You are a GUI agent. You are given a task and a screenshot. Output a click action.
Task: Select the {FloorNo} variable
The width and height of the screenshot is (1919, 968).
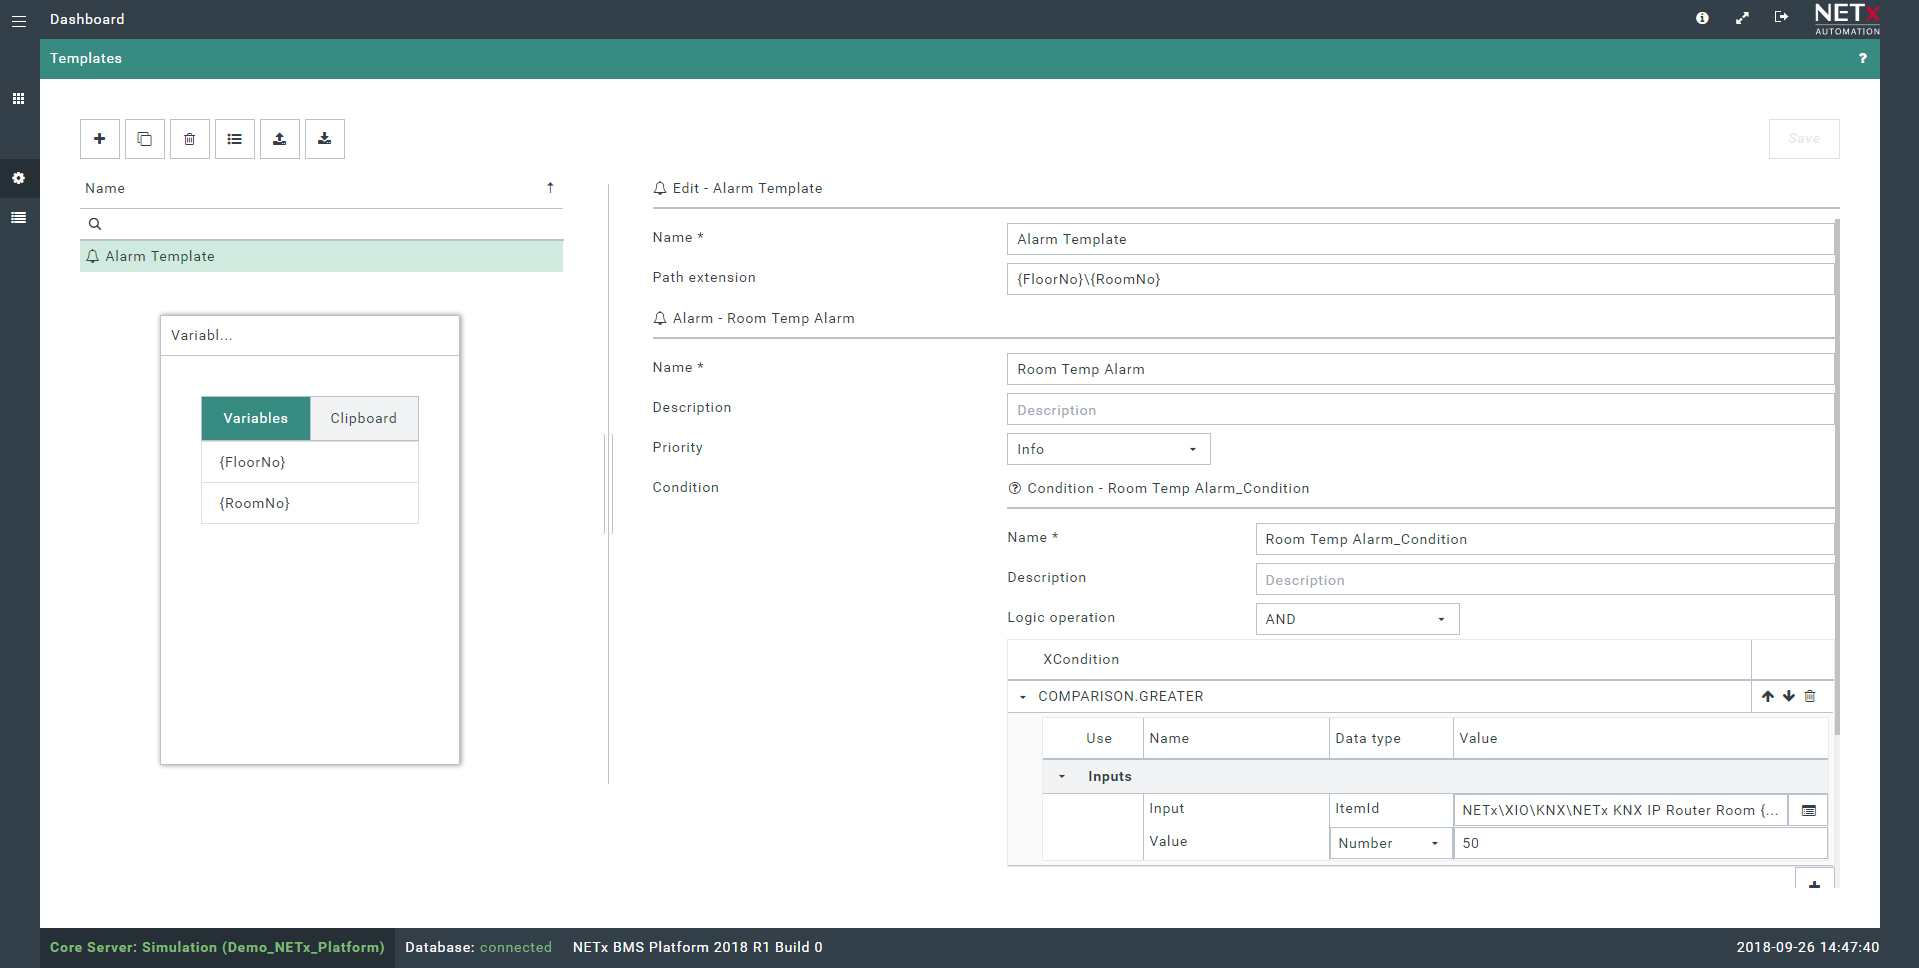(310, 462)
